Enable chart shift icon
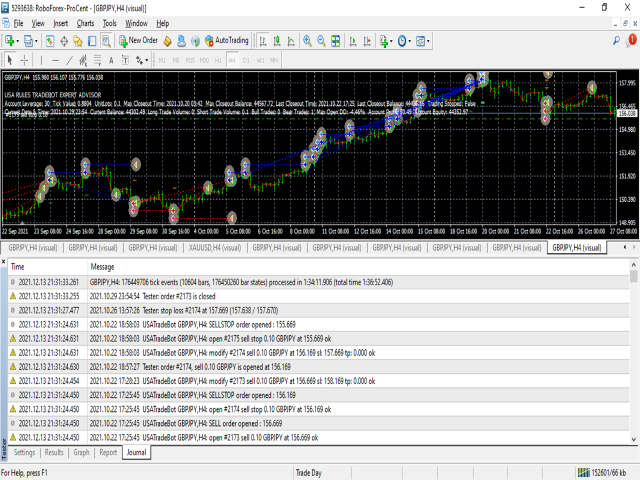This screenshot has height=480, width=640. coord(367,41)
